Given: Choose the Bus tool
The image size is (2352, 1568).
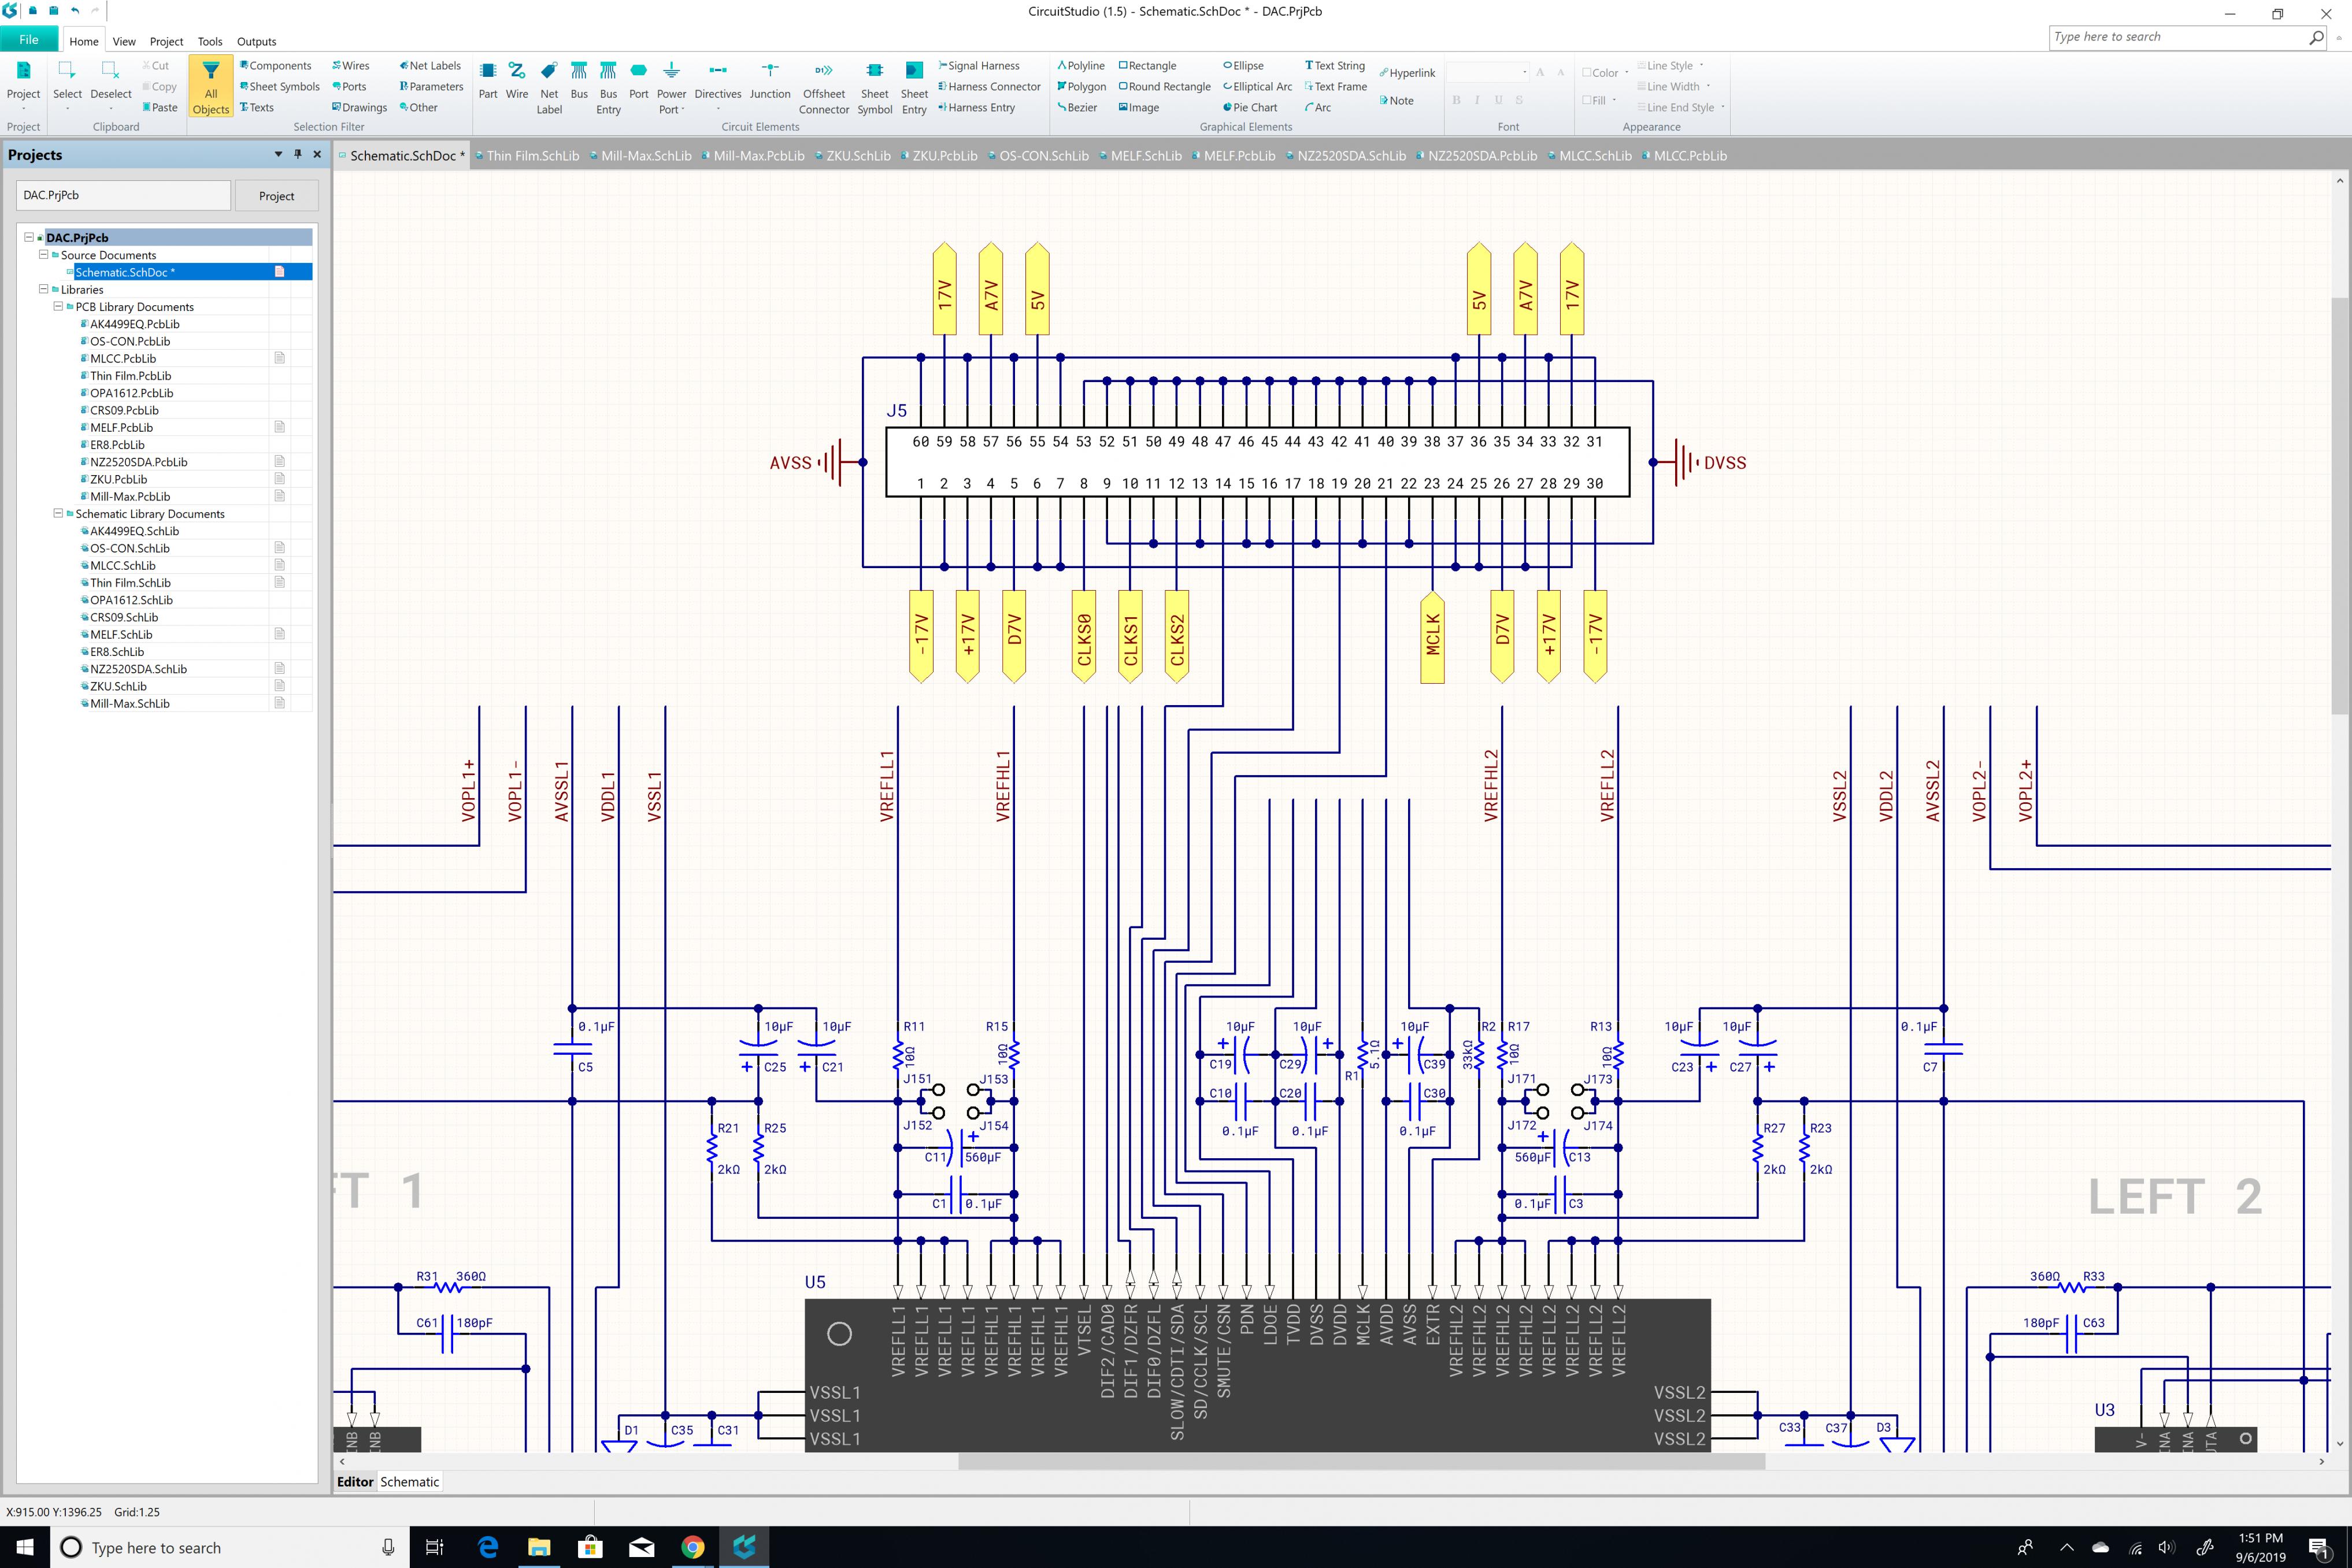Looking at the screenshot, I should coord(579,81).
